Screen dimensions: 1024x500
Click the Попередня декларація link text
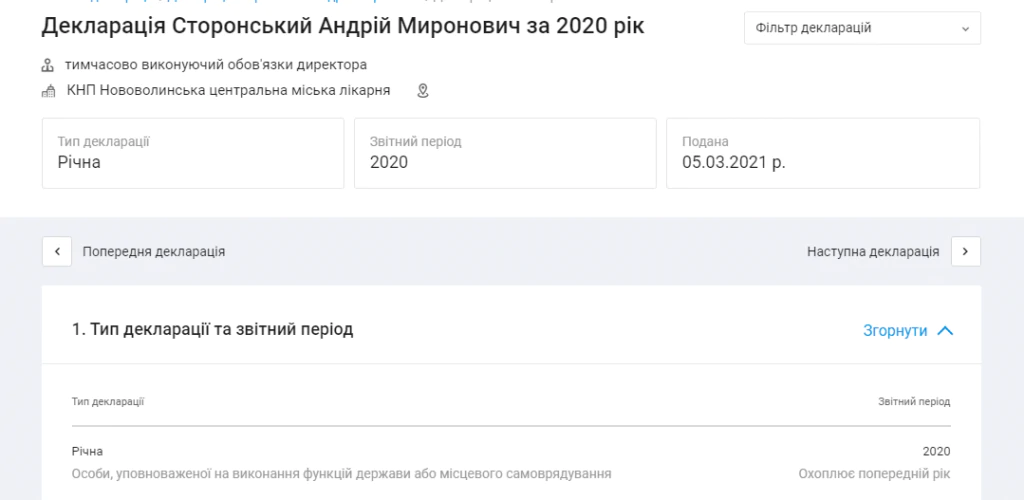153,251
